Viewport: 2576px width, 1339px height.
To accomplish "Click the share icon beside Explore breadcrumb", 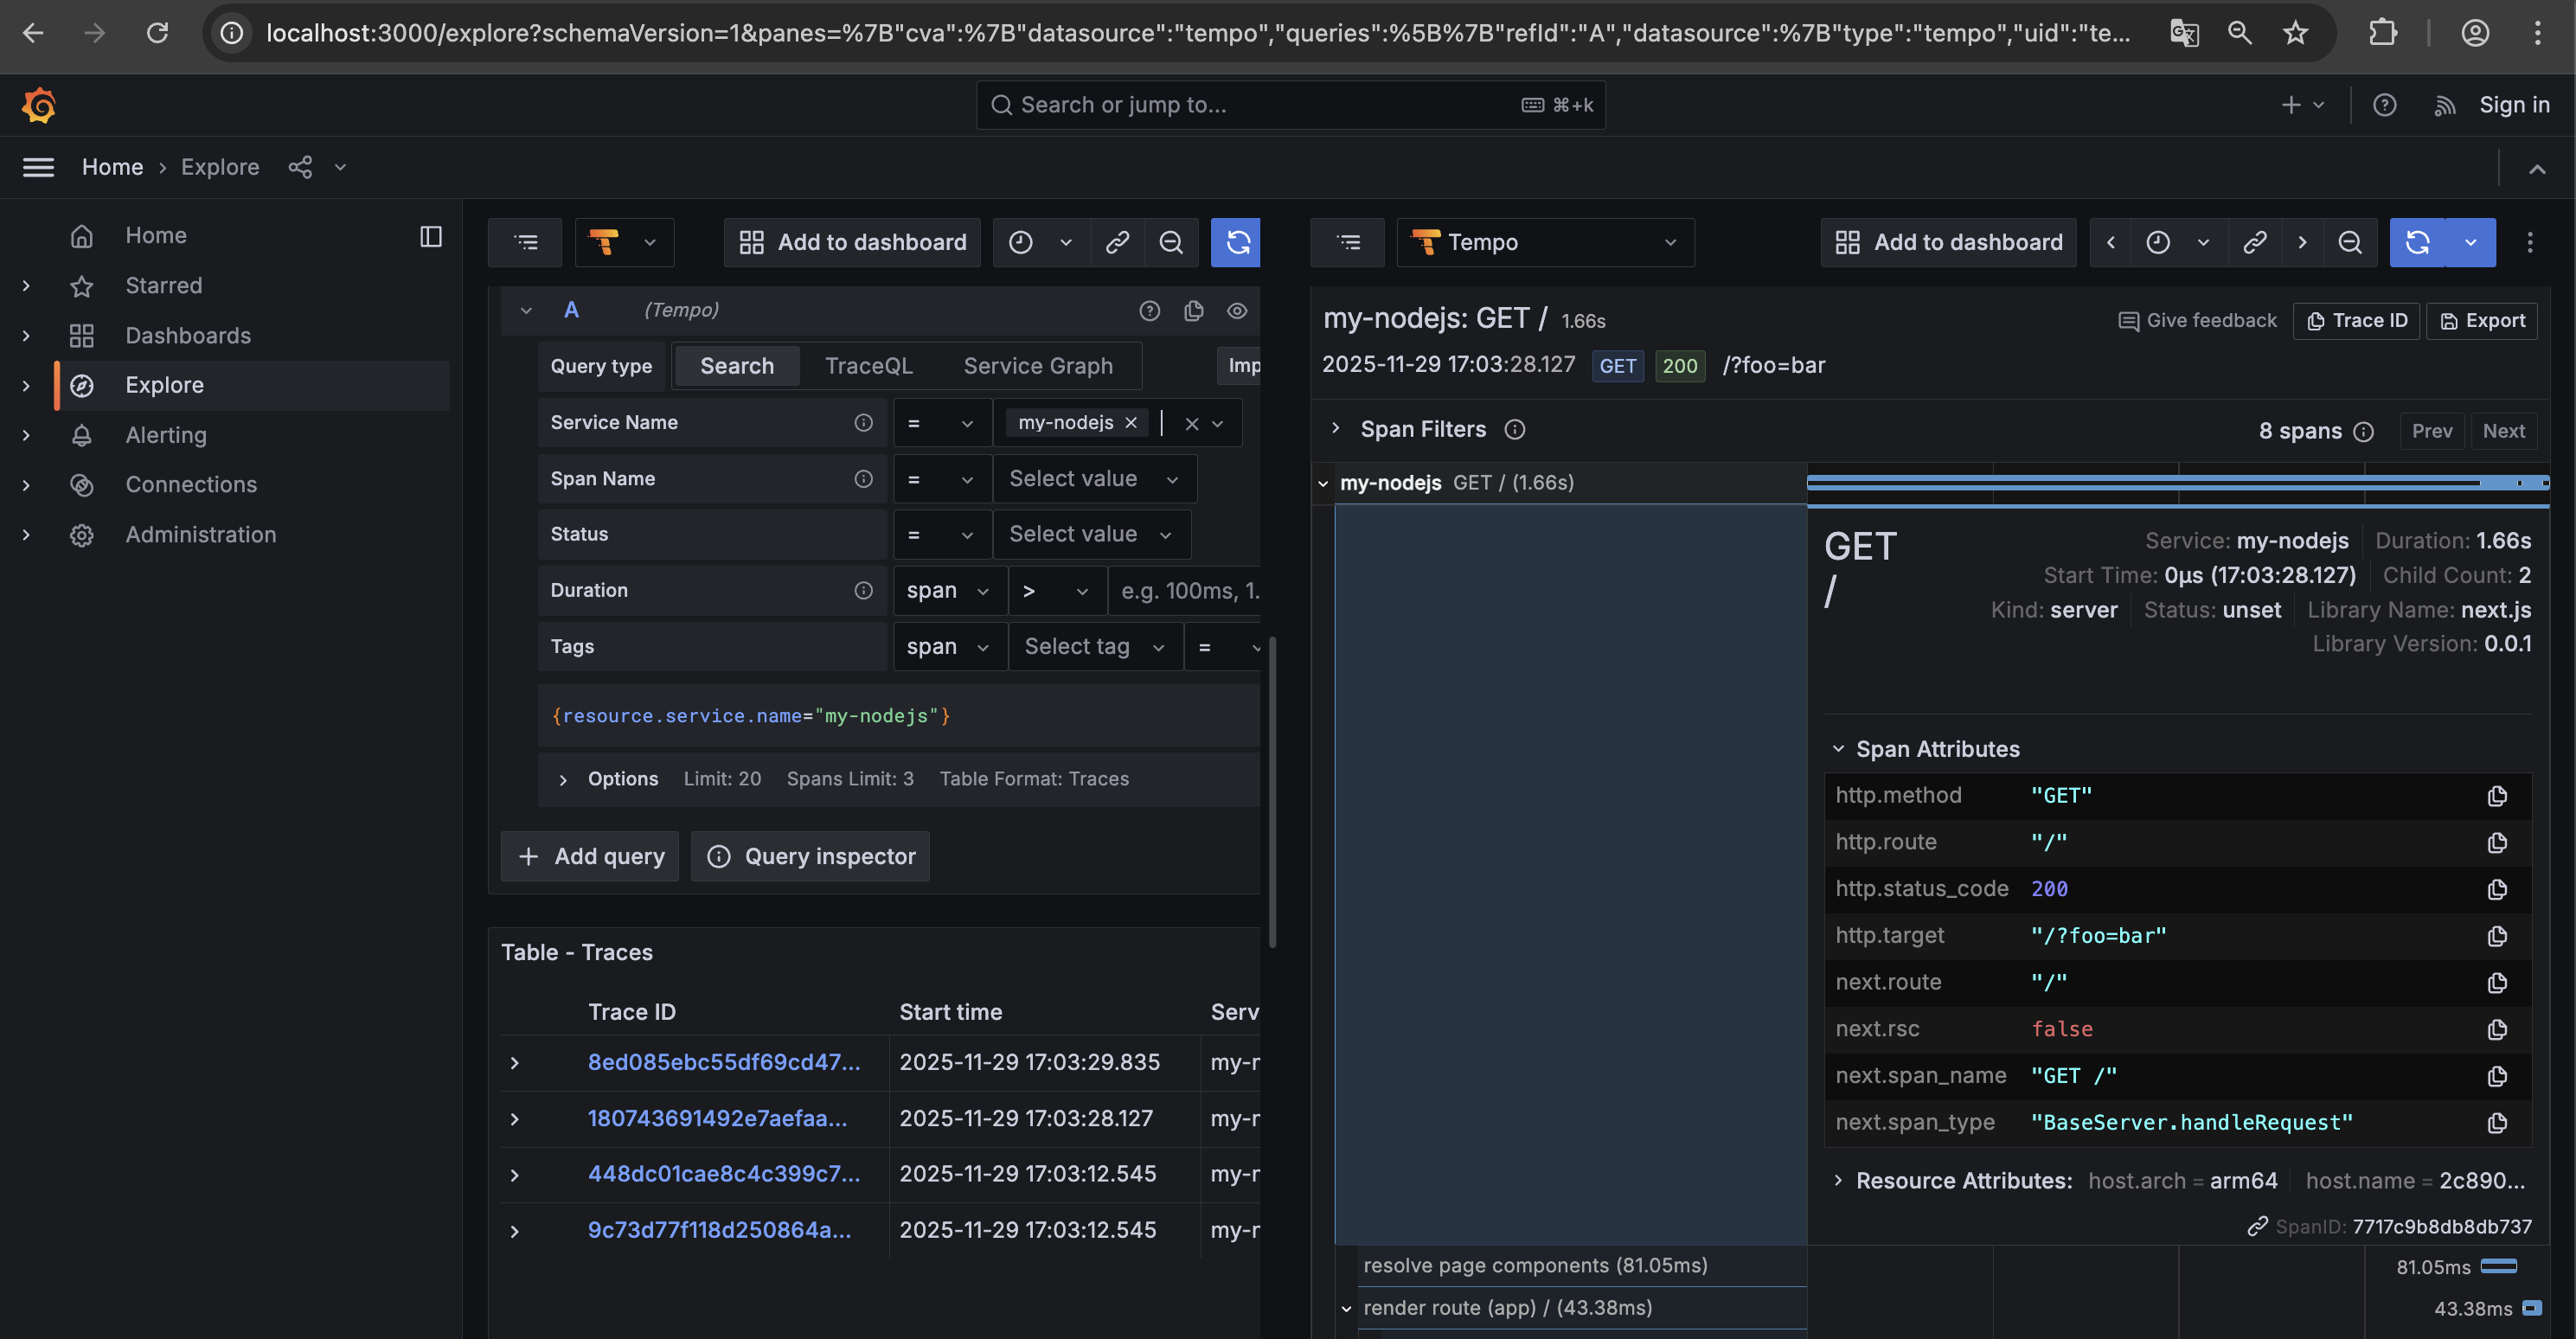I will click(x=300, y=167).
